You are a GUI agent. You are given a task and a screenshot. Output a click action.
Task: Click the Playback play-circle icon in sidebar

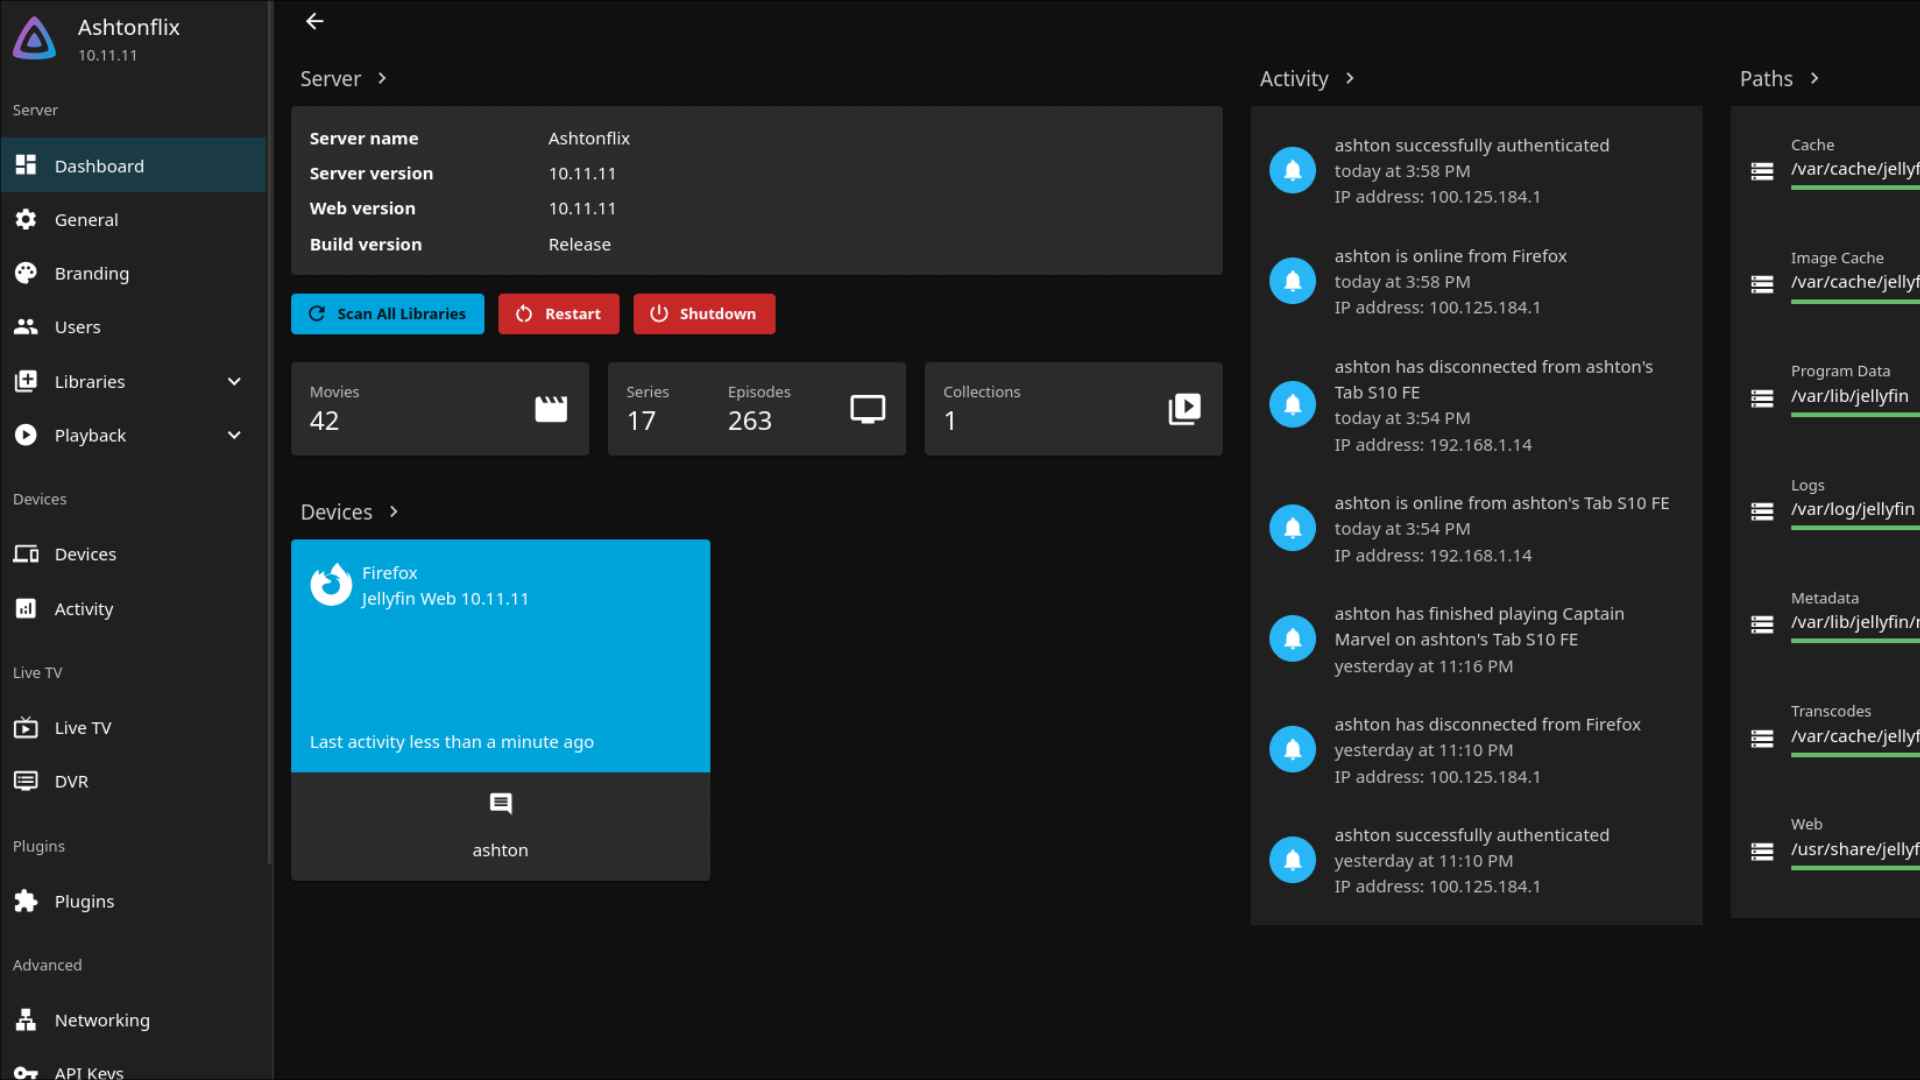pyautogui.click(x=26, y=435)
